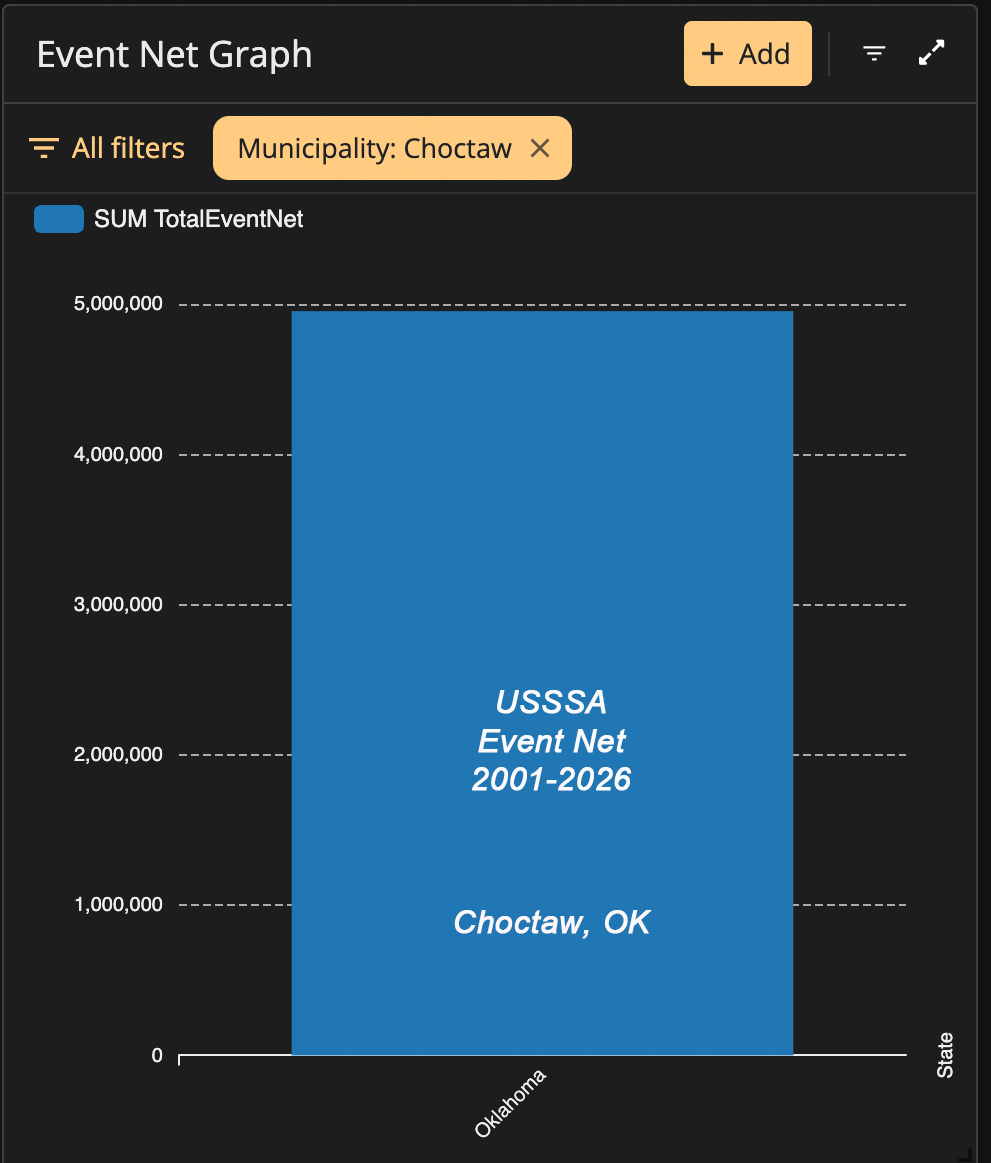Click the blue Oklahoma bar
The height and width of the screenshot is (1163, 991).
[x=542, y=682]
